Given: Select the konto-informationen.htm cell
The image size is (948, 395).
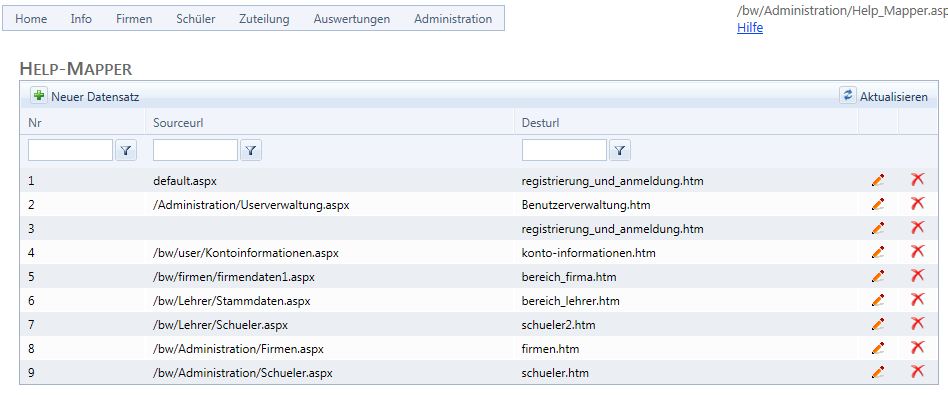Looking at the screenshot, I should tap(588, 253).
